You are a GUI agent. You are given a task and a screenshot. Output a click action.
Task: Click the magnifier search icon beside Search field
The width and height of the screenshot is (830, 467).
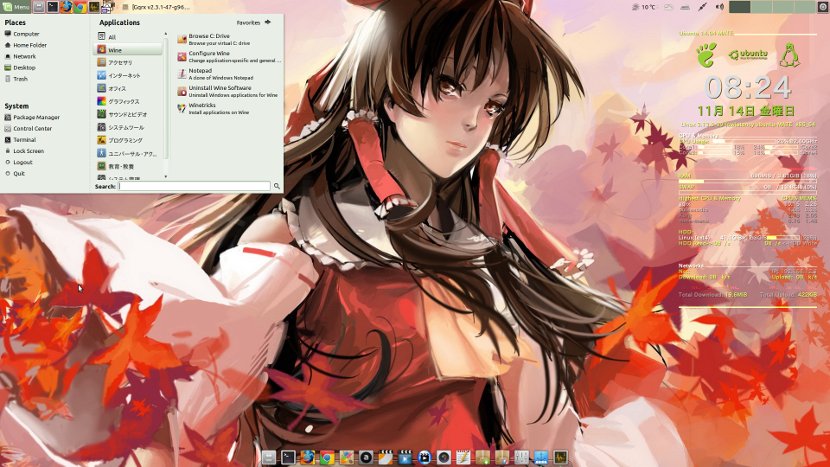click(277, 186)
